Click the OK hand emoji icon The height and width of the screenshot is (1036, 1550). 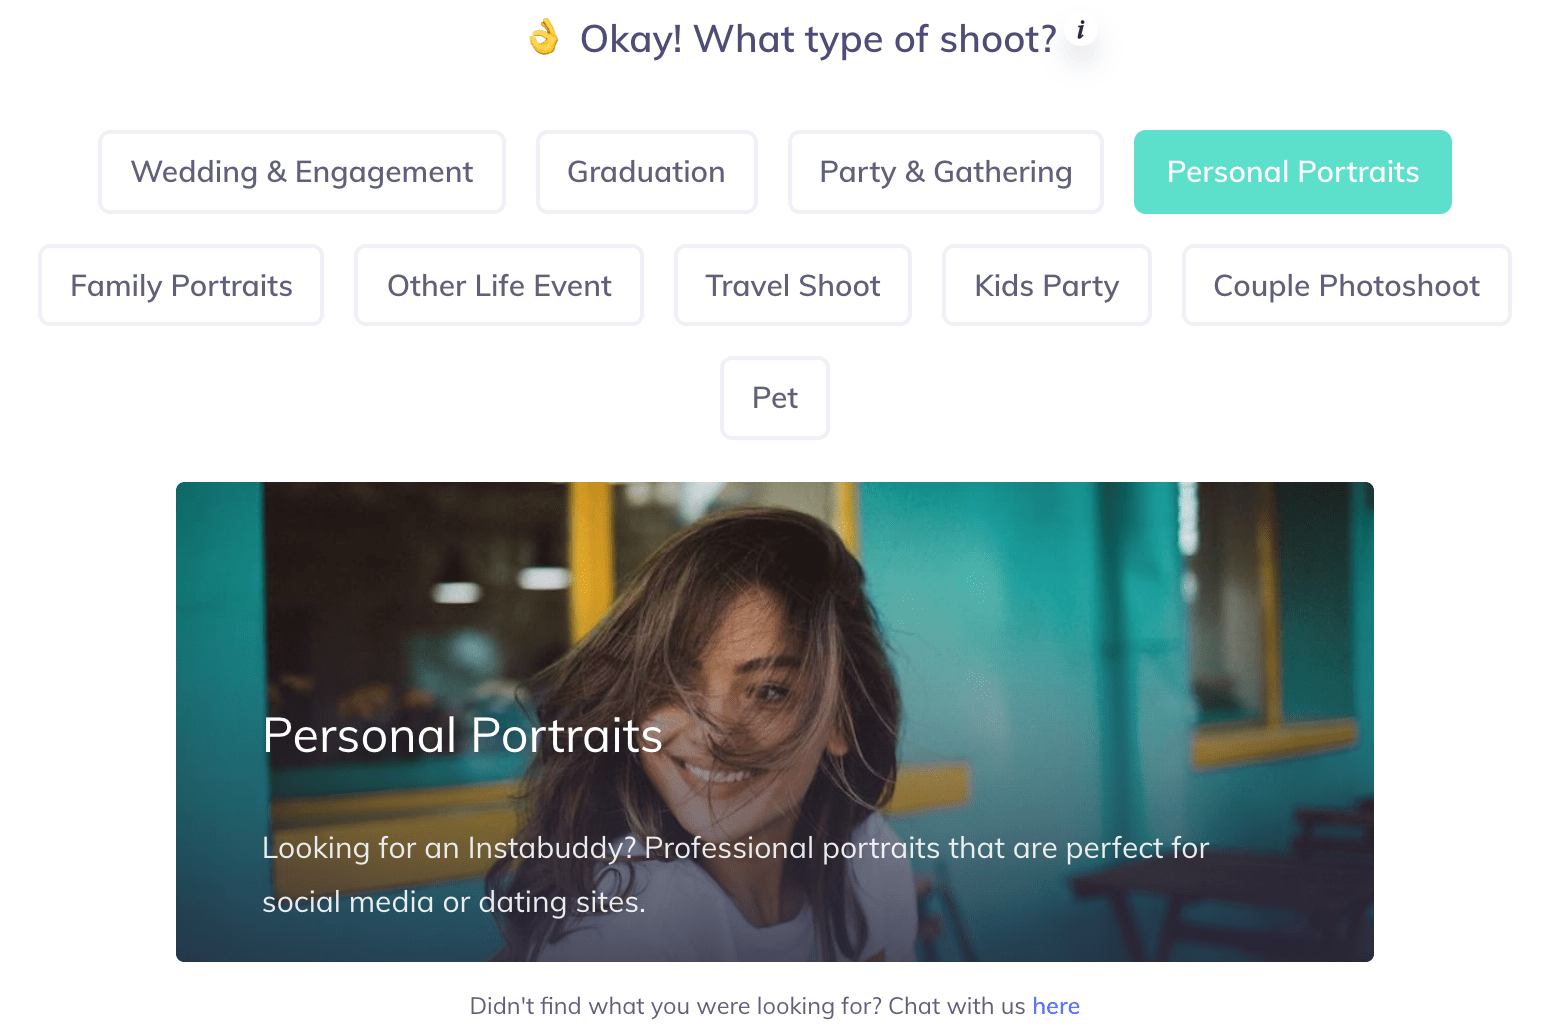(544, 38)
